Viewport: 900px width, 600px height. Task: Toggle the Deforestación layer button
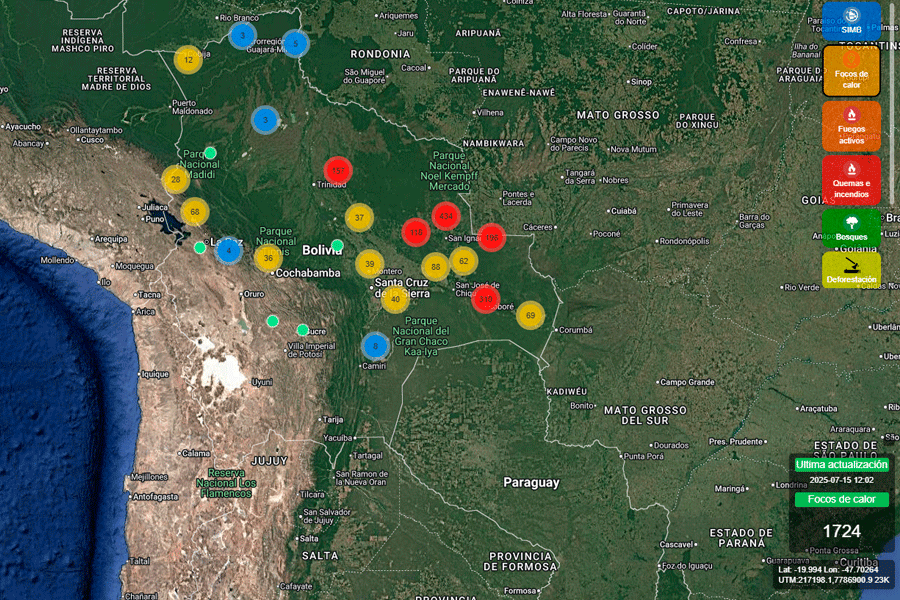point(851,269)
